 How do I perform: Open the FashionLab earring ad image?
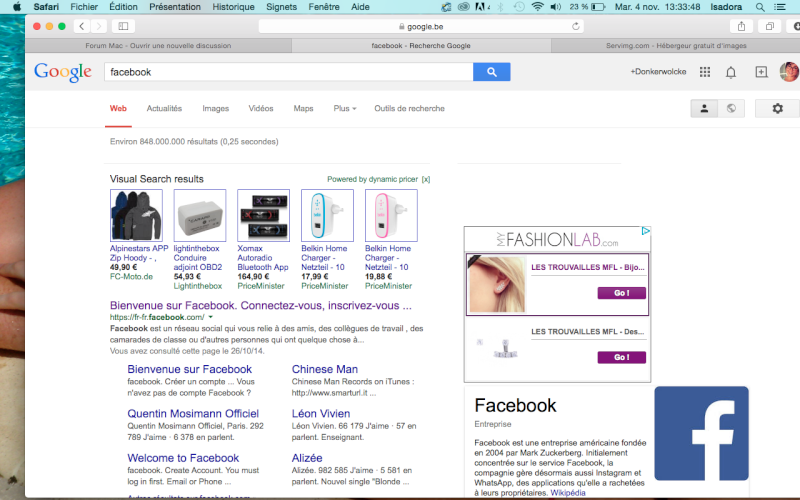tap(496, 284)
